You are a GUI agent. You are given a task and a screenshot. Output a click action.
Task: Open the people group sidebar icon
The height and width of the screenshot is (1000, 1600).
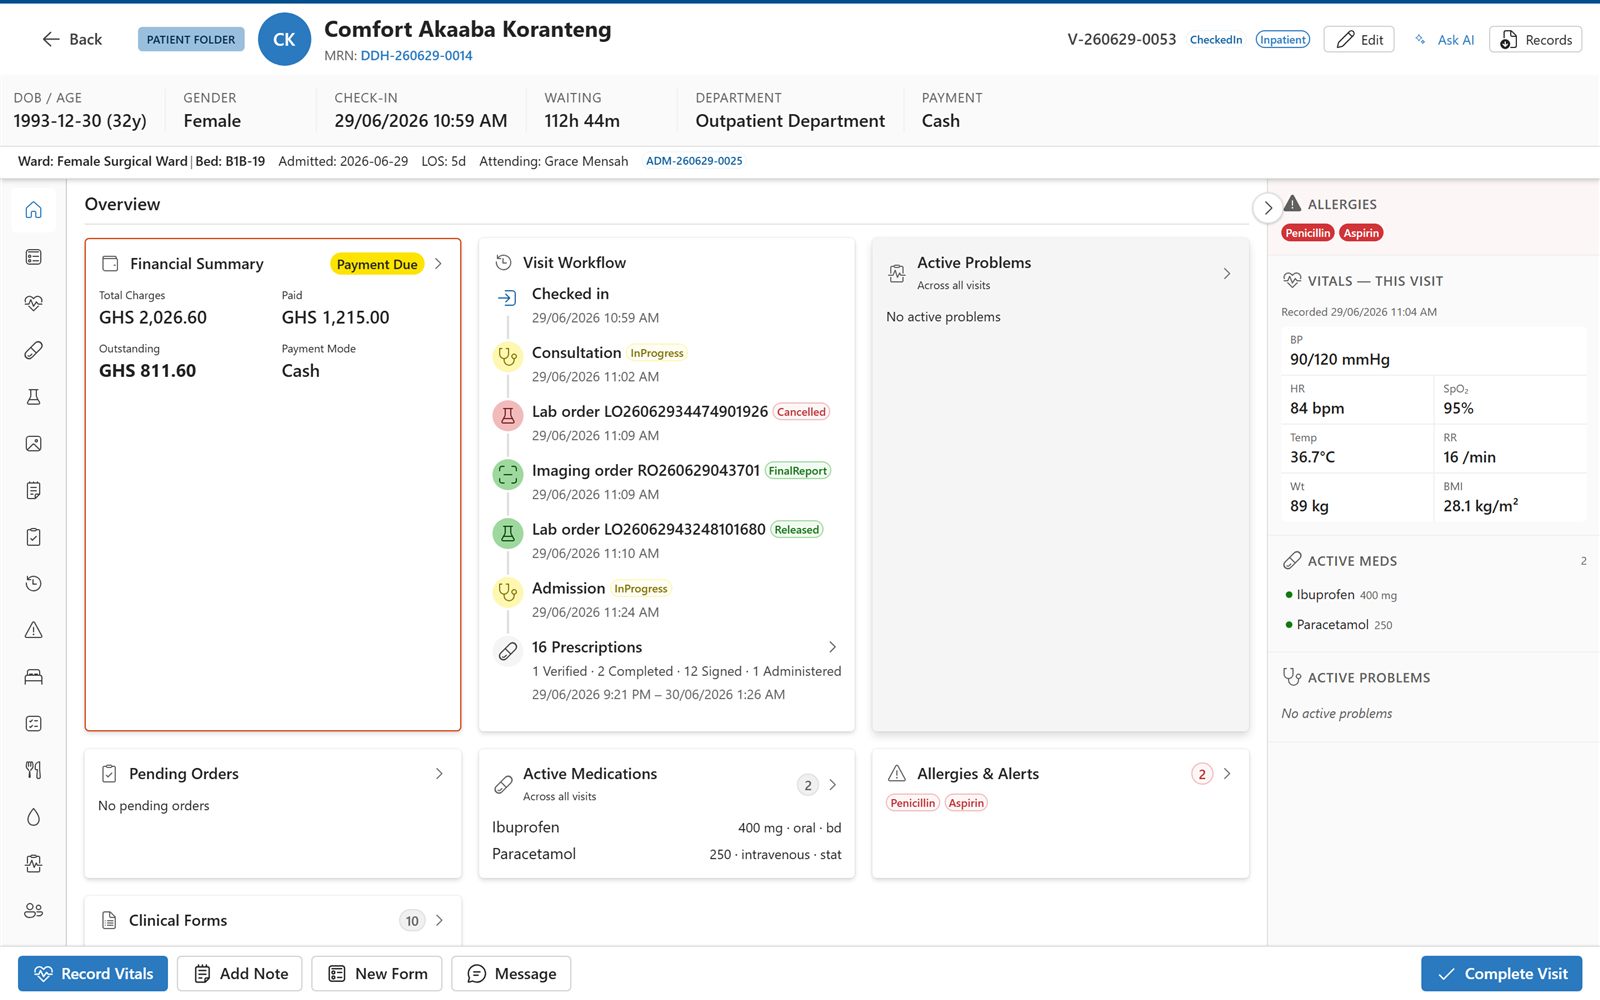coord(33,910)
